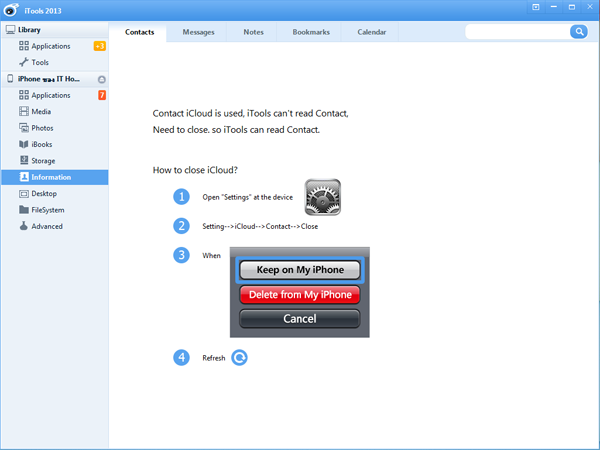Screen dimensions: 600x450
Task: Click the blue Refresh icon
Action: pos(239,357)
